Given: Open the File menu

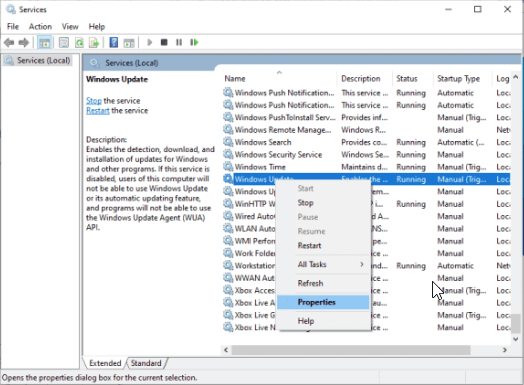Looking at the screenshot, I should point(13,26).
